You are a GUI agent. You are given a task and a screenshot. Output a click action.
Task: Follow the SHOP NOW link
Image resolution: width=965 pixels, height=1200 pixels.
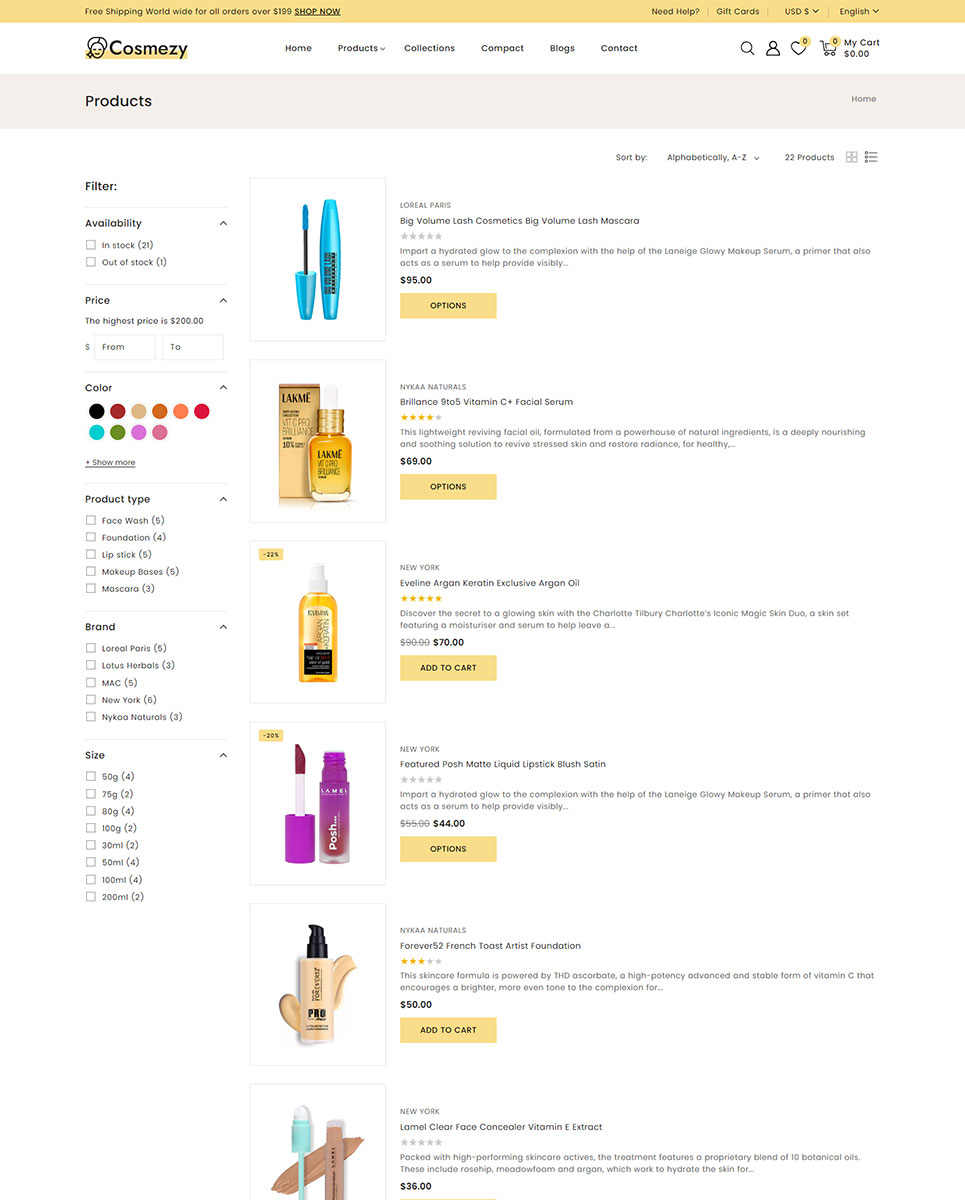point(317,12)
